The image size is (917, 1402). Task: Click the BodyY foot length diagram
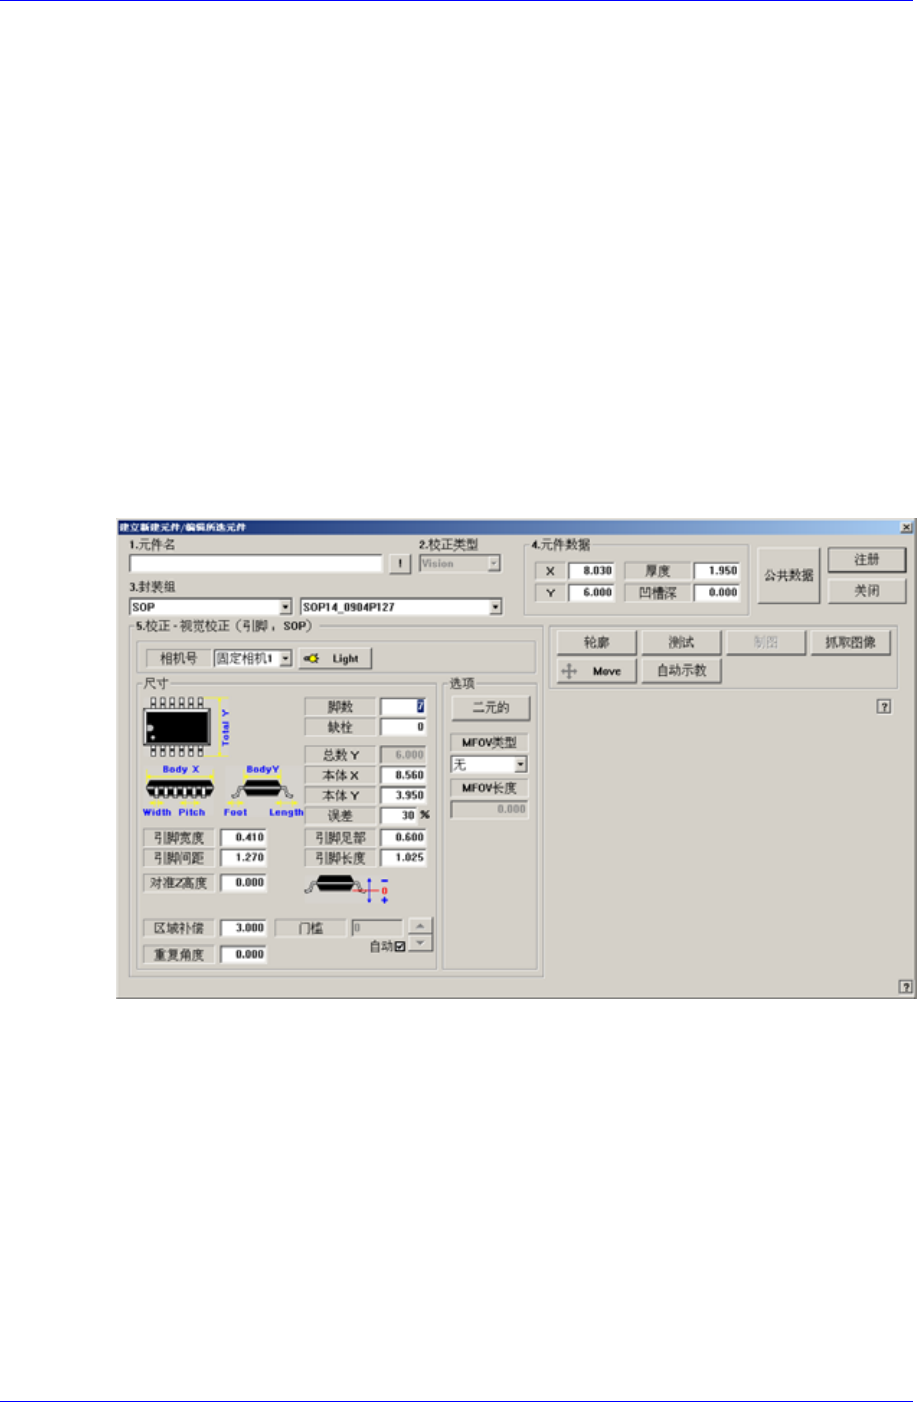(263, 791)
